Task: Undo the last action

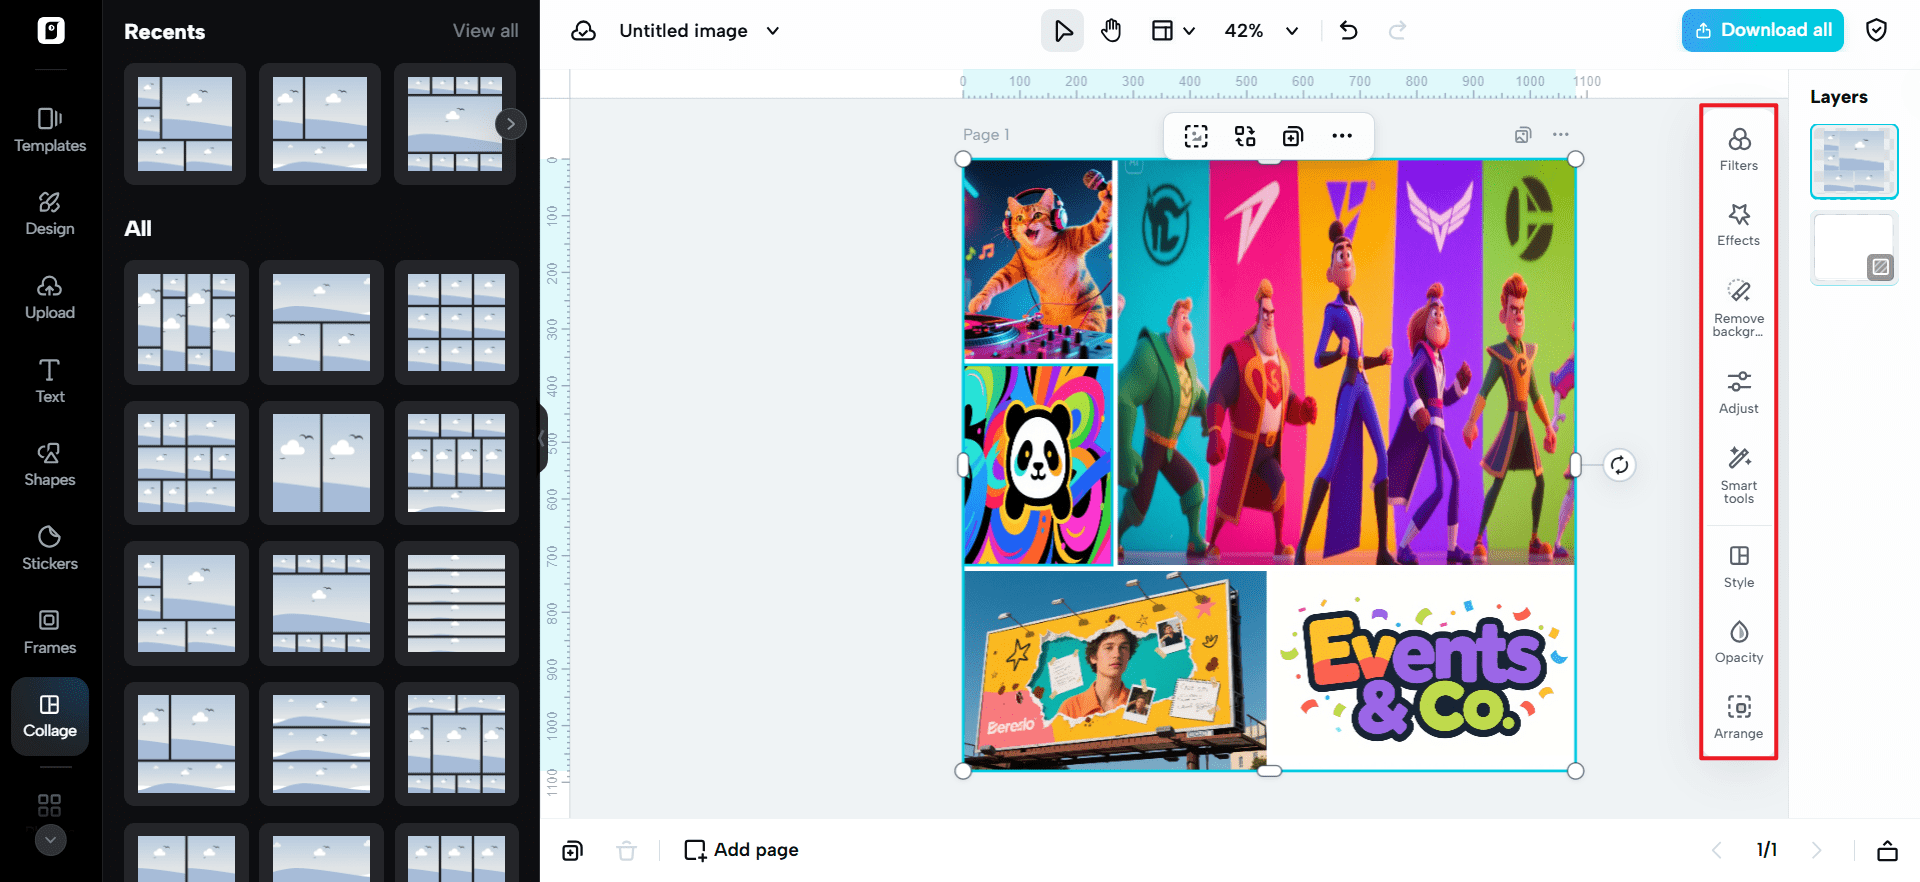Action: click(1349, 31)
